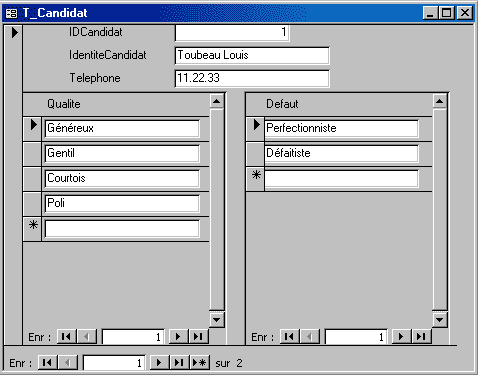Click the empty new Qualite entry field
The height and width of the screenshot is (375, 478).
point(122,229)
